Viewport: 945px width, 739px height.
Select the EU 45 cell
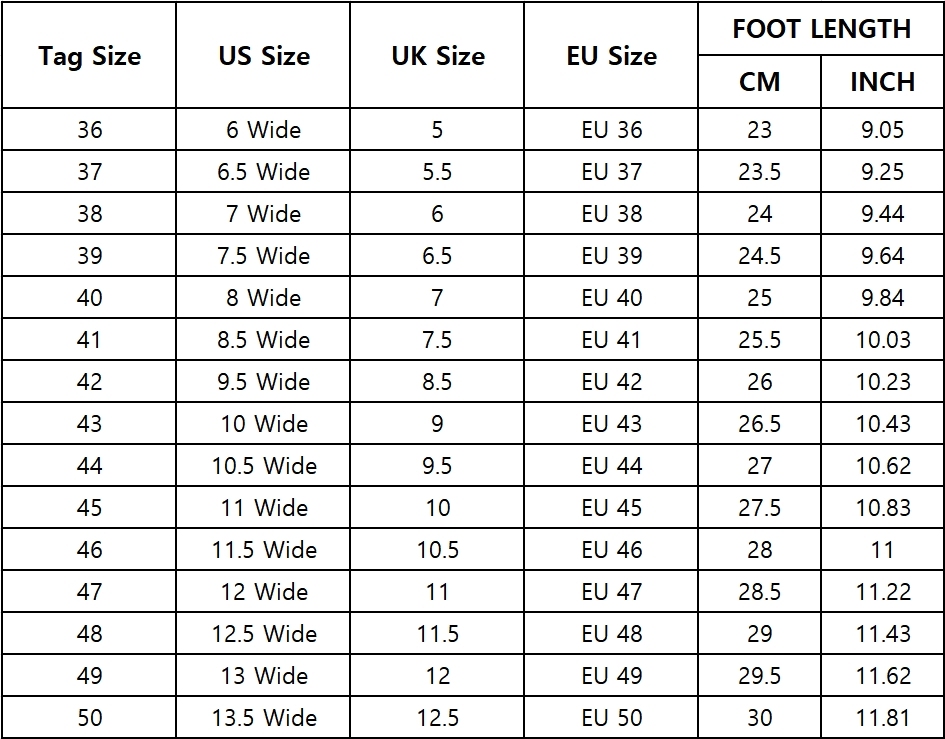[x=612, y=508]
